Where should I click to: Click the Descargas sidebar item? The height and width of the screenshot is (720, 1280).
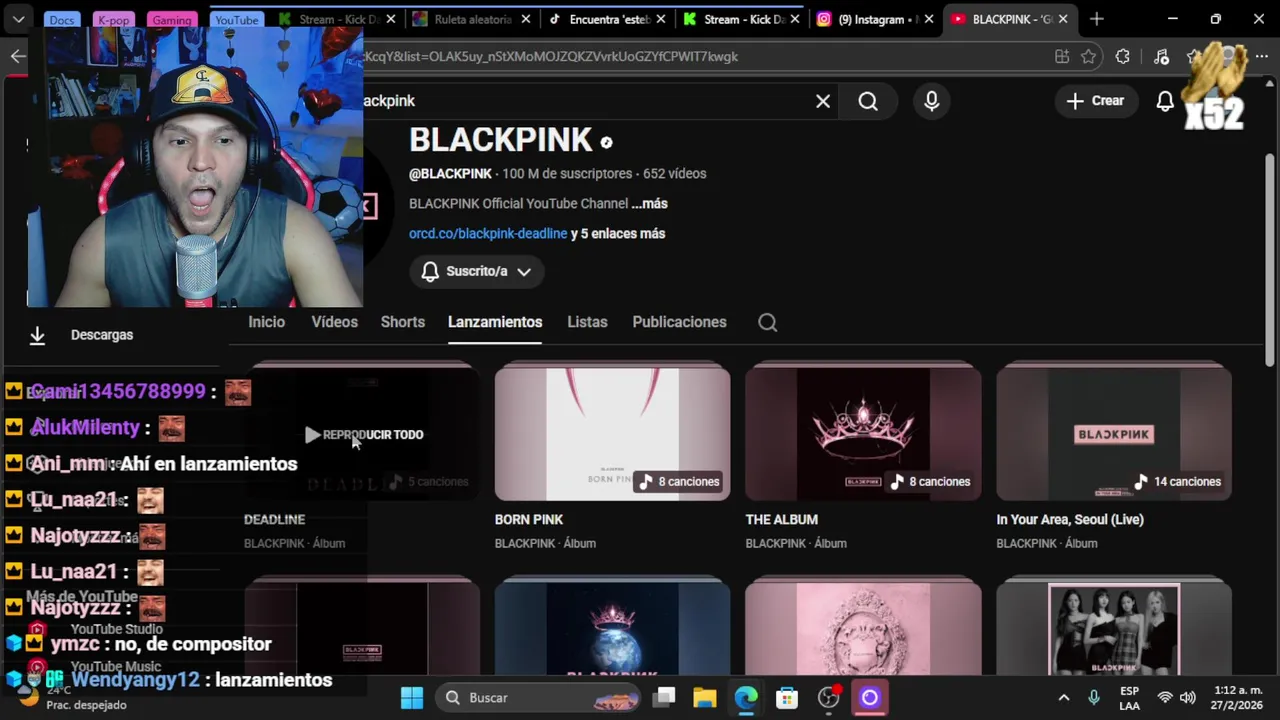[102, 335]
